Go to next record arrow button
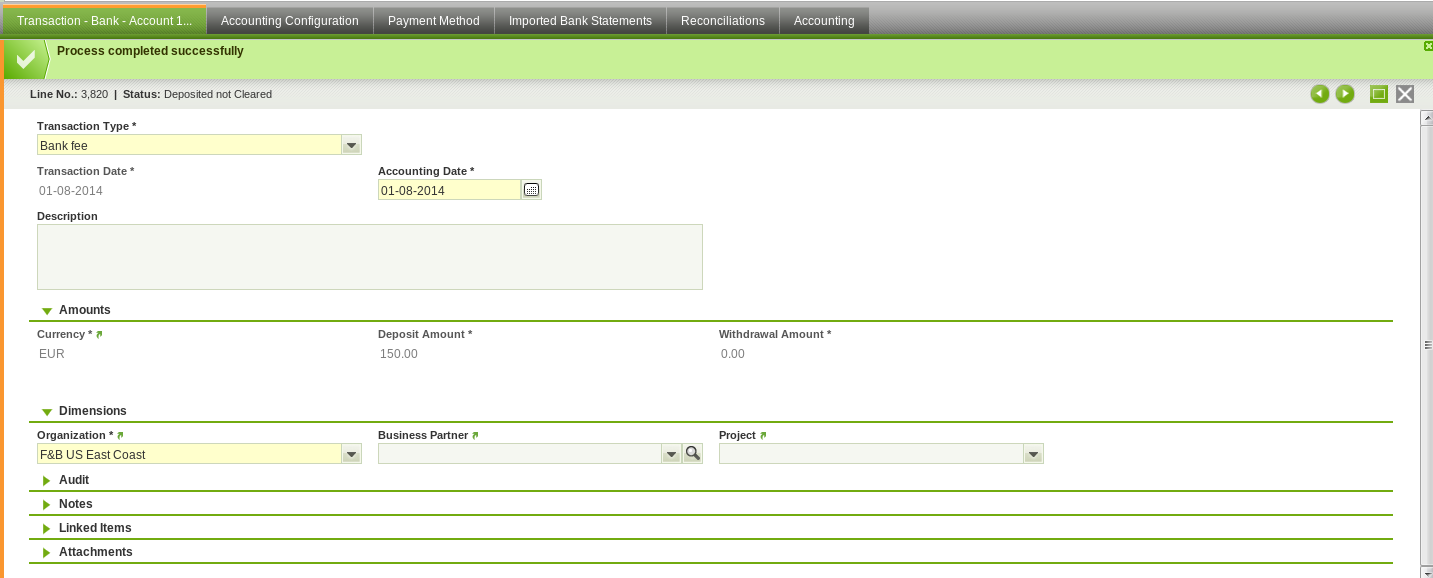The width and height of the screenshot is (1433, 578). (1345, 94)
